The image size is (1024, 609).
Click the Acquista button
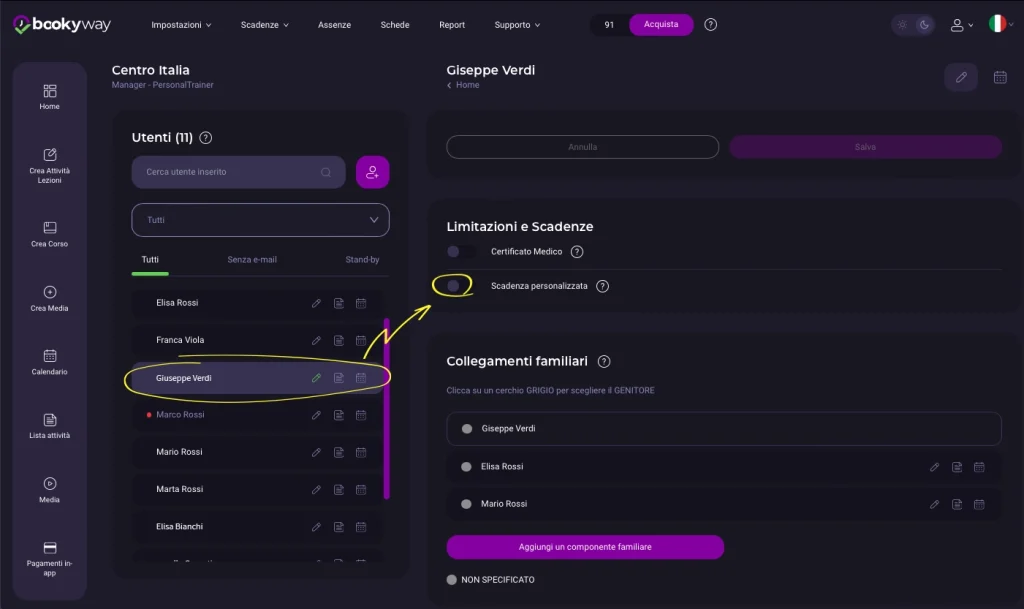coord(661,24)
